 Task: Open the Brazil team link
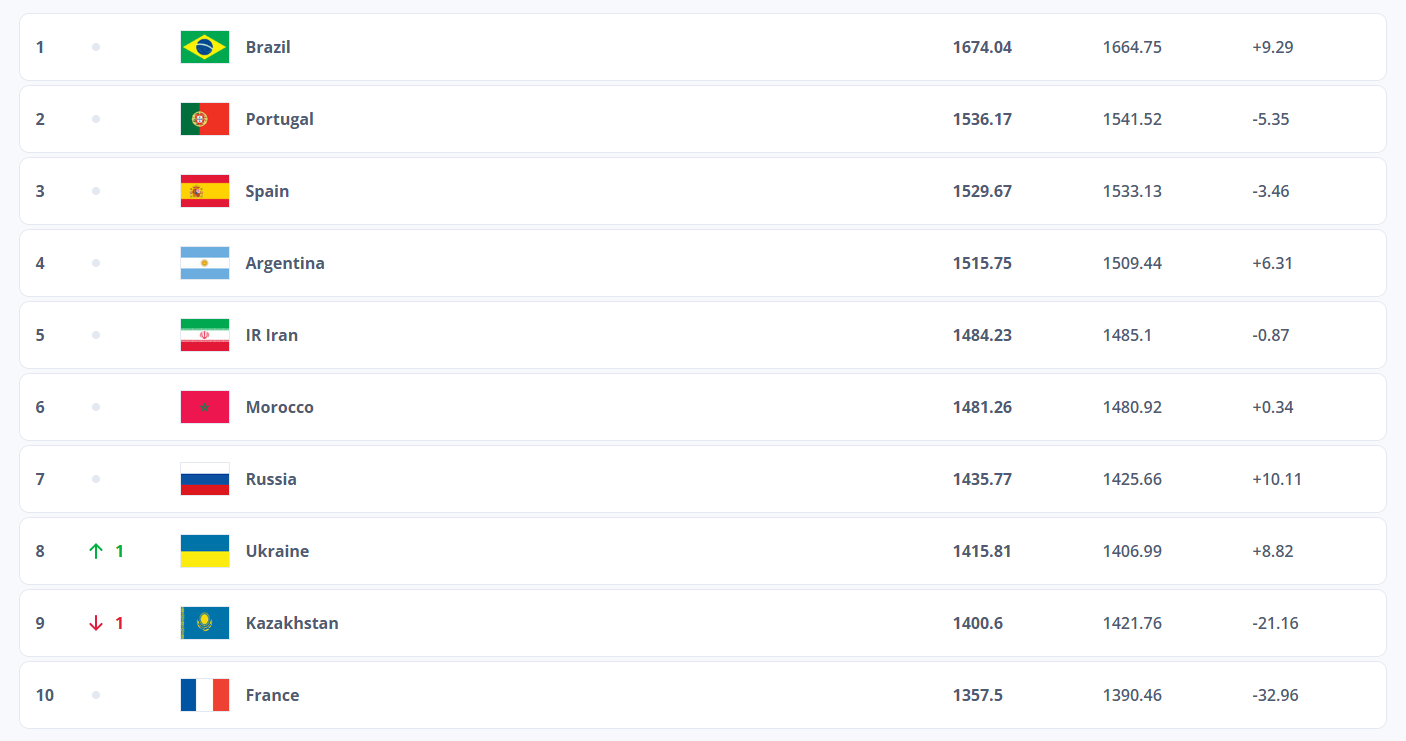pos(268,47)
